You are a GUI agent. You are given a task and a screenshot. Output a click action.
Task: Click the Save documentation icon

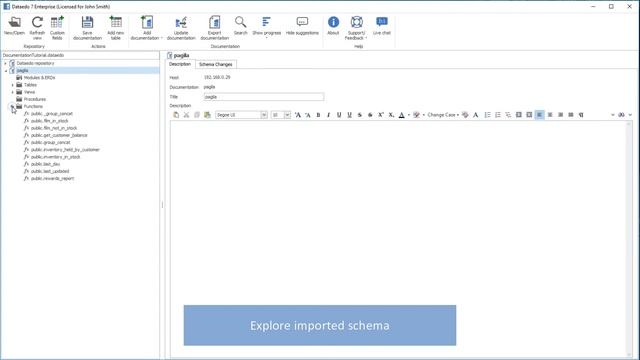pyautogui.click(x=87, y=23)
